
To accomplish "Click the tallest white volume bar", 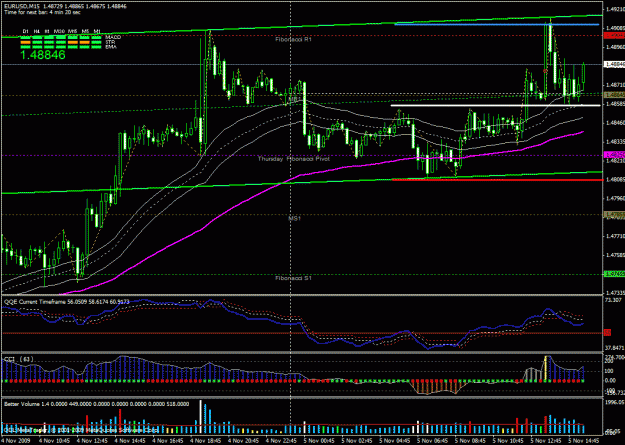I will (200, 417).
